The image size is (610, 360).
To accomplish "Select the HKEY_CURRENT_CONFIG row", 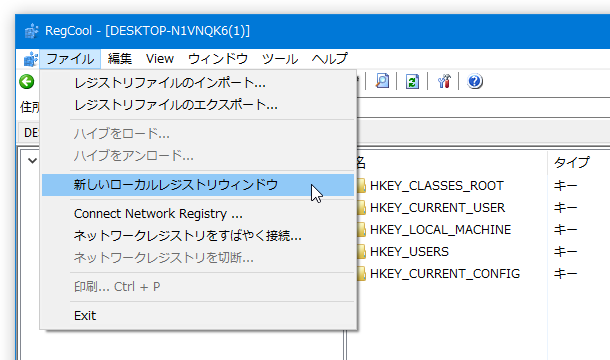I will pyautogui.click(x=445, y=274).
